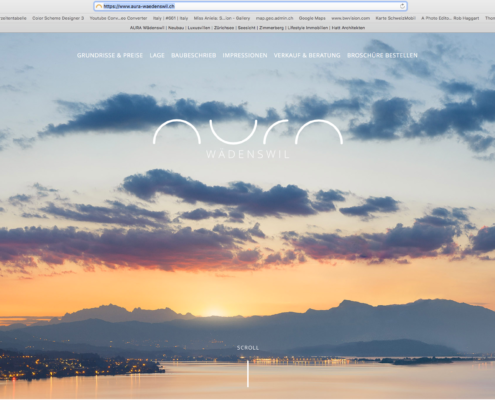Image resolution: width=495 pixels, height=400 pixels.
Task: Click the AURA arc logo
Action: pos(248,132)
